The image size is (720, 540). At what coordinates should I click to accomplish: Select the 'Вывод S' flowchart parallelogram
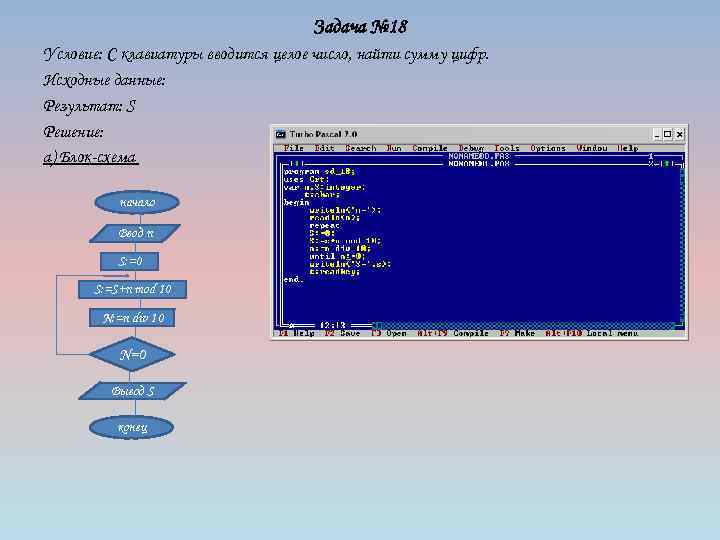(133, 391)
